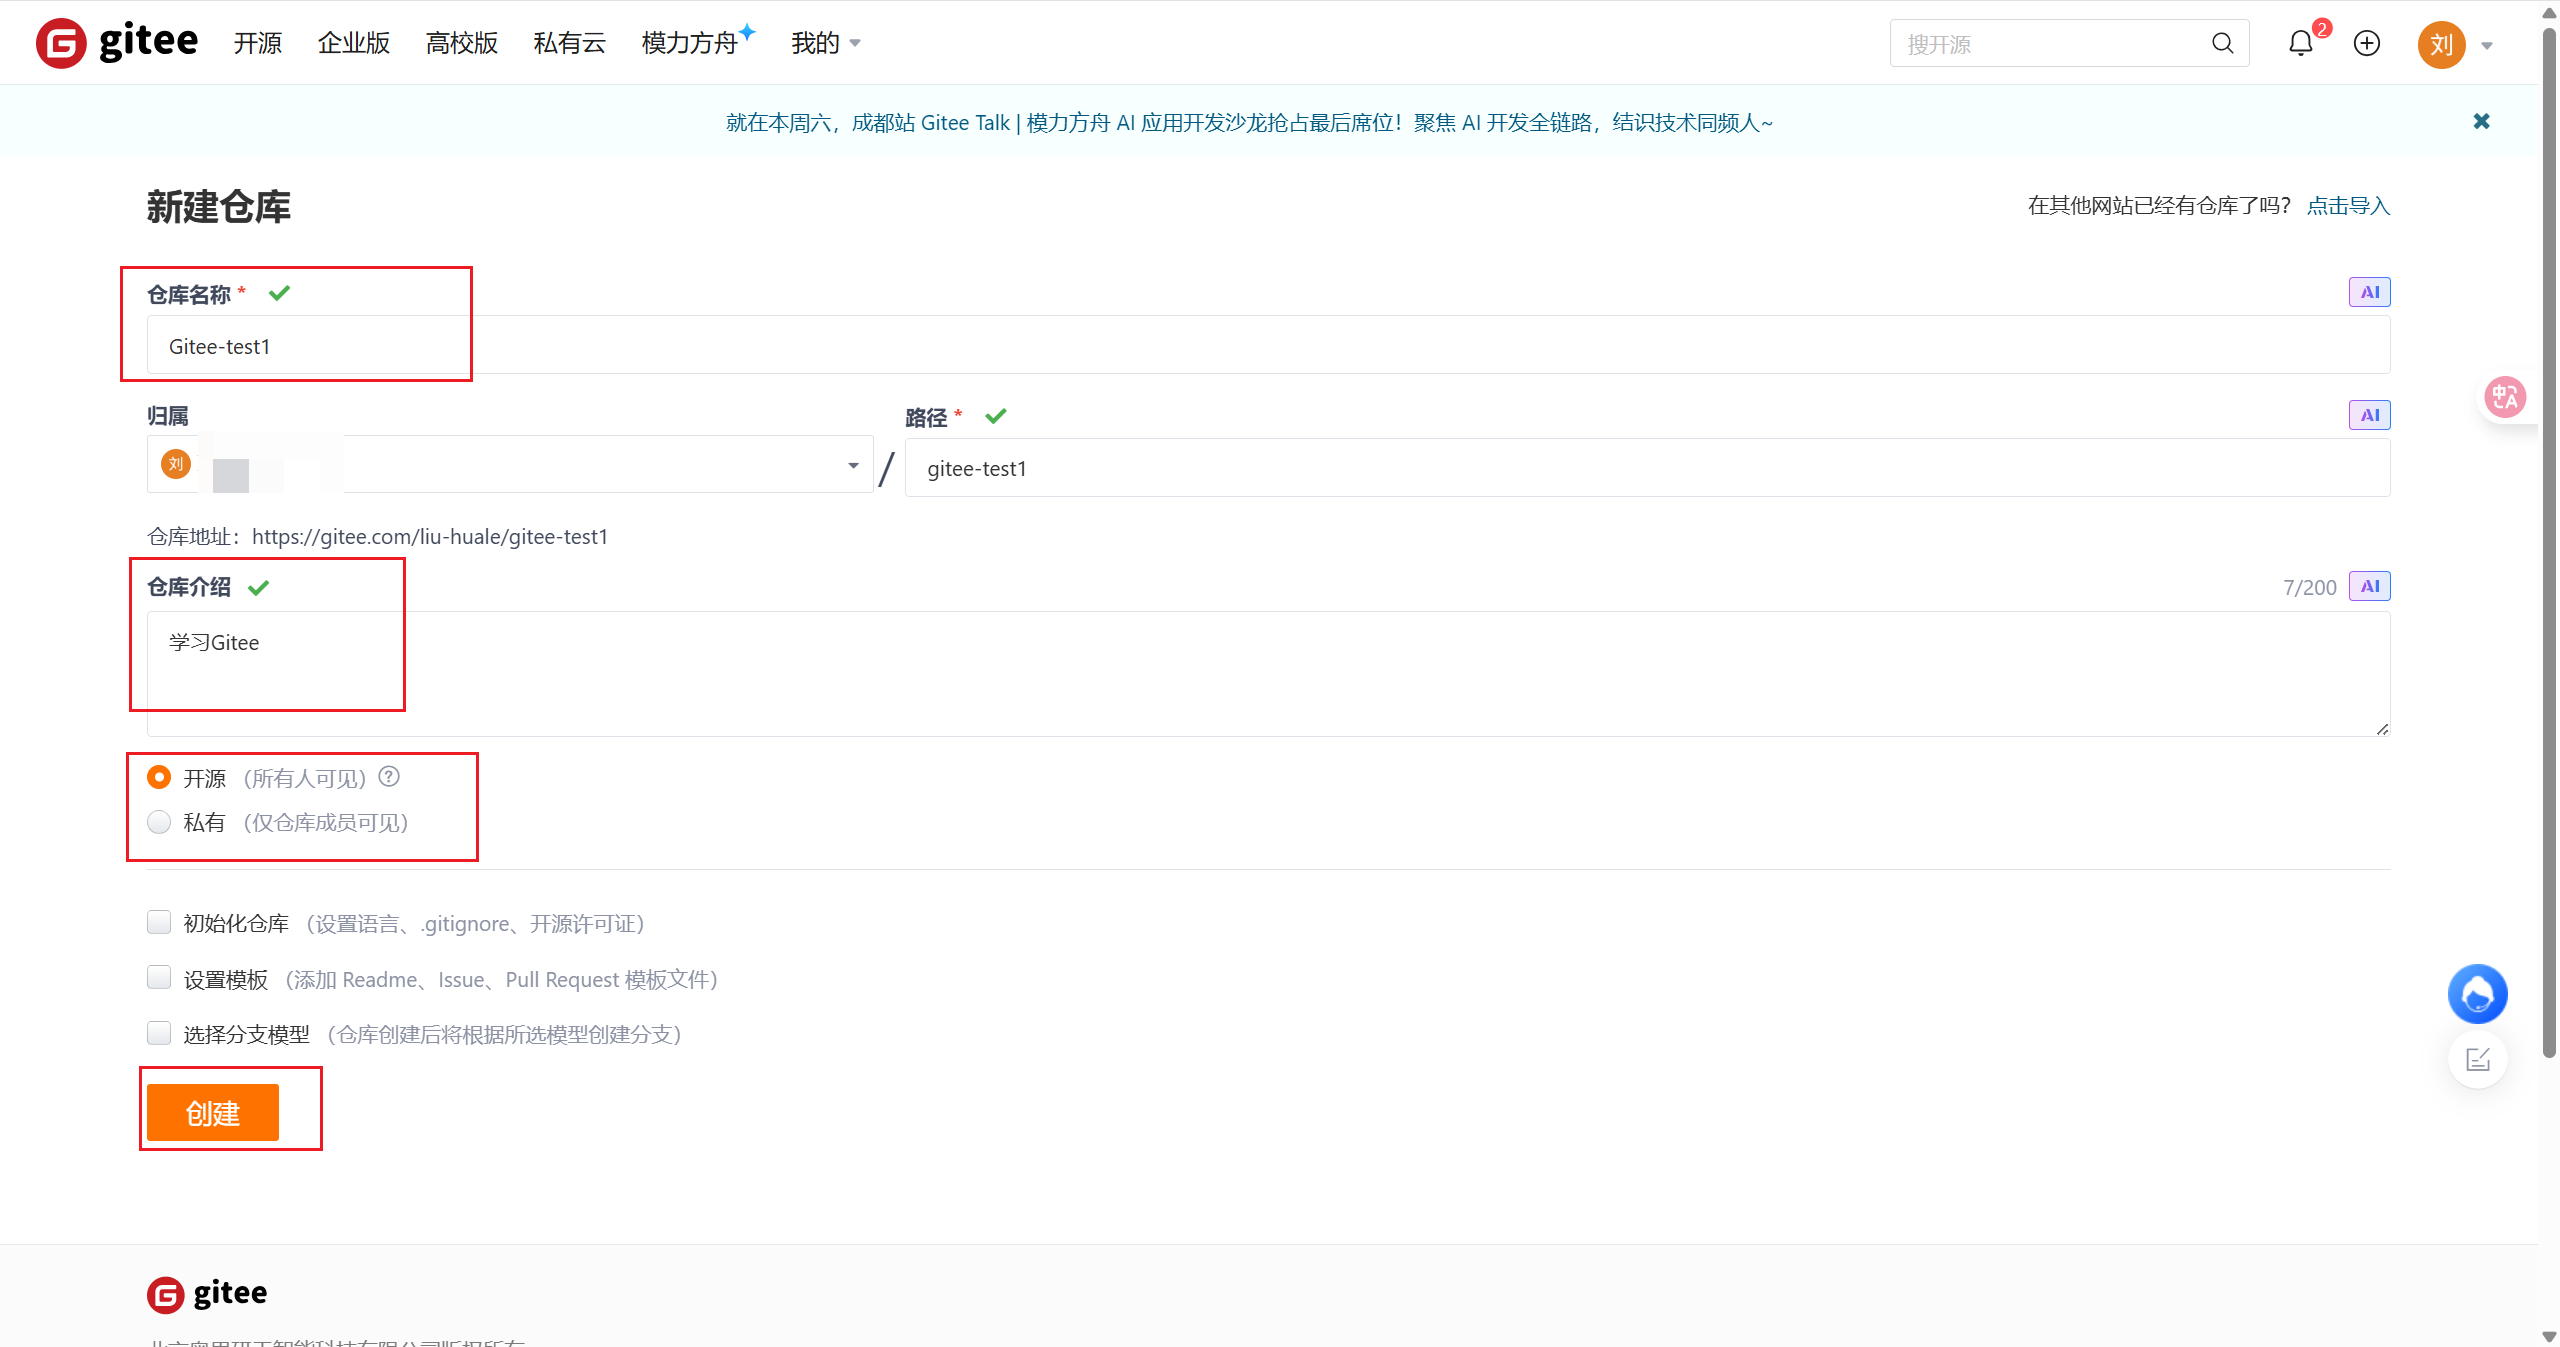Click the repository address URL text
Viewport: 2560px width, 1347px height.
430,537
